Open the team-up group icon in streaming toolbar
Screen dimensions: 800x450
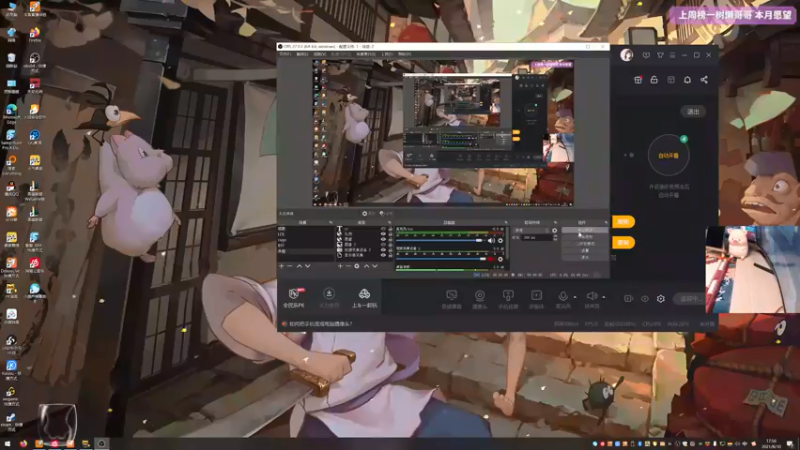364,293
